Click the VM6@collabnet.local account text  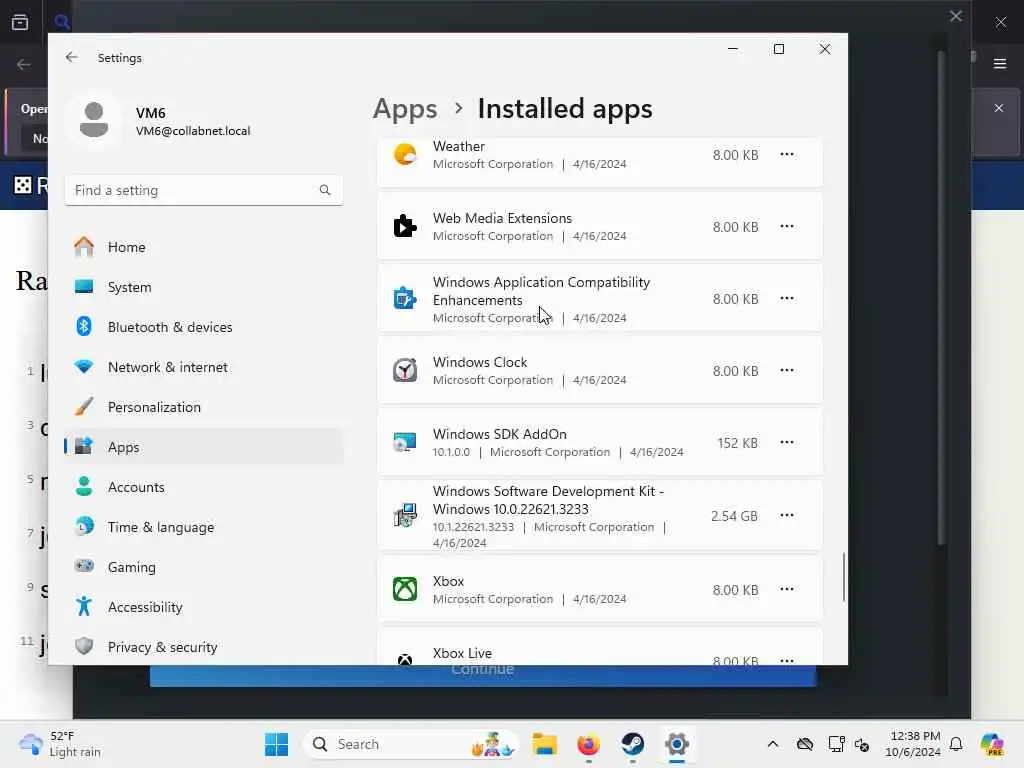[193, 131]
